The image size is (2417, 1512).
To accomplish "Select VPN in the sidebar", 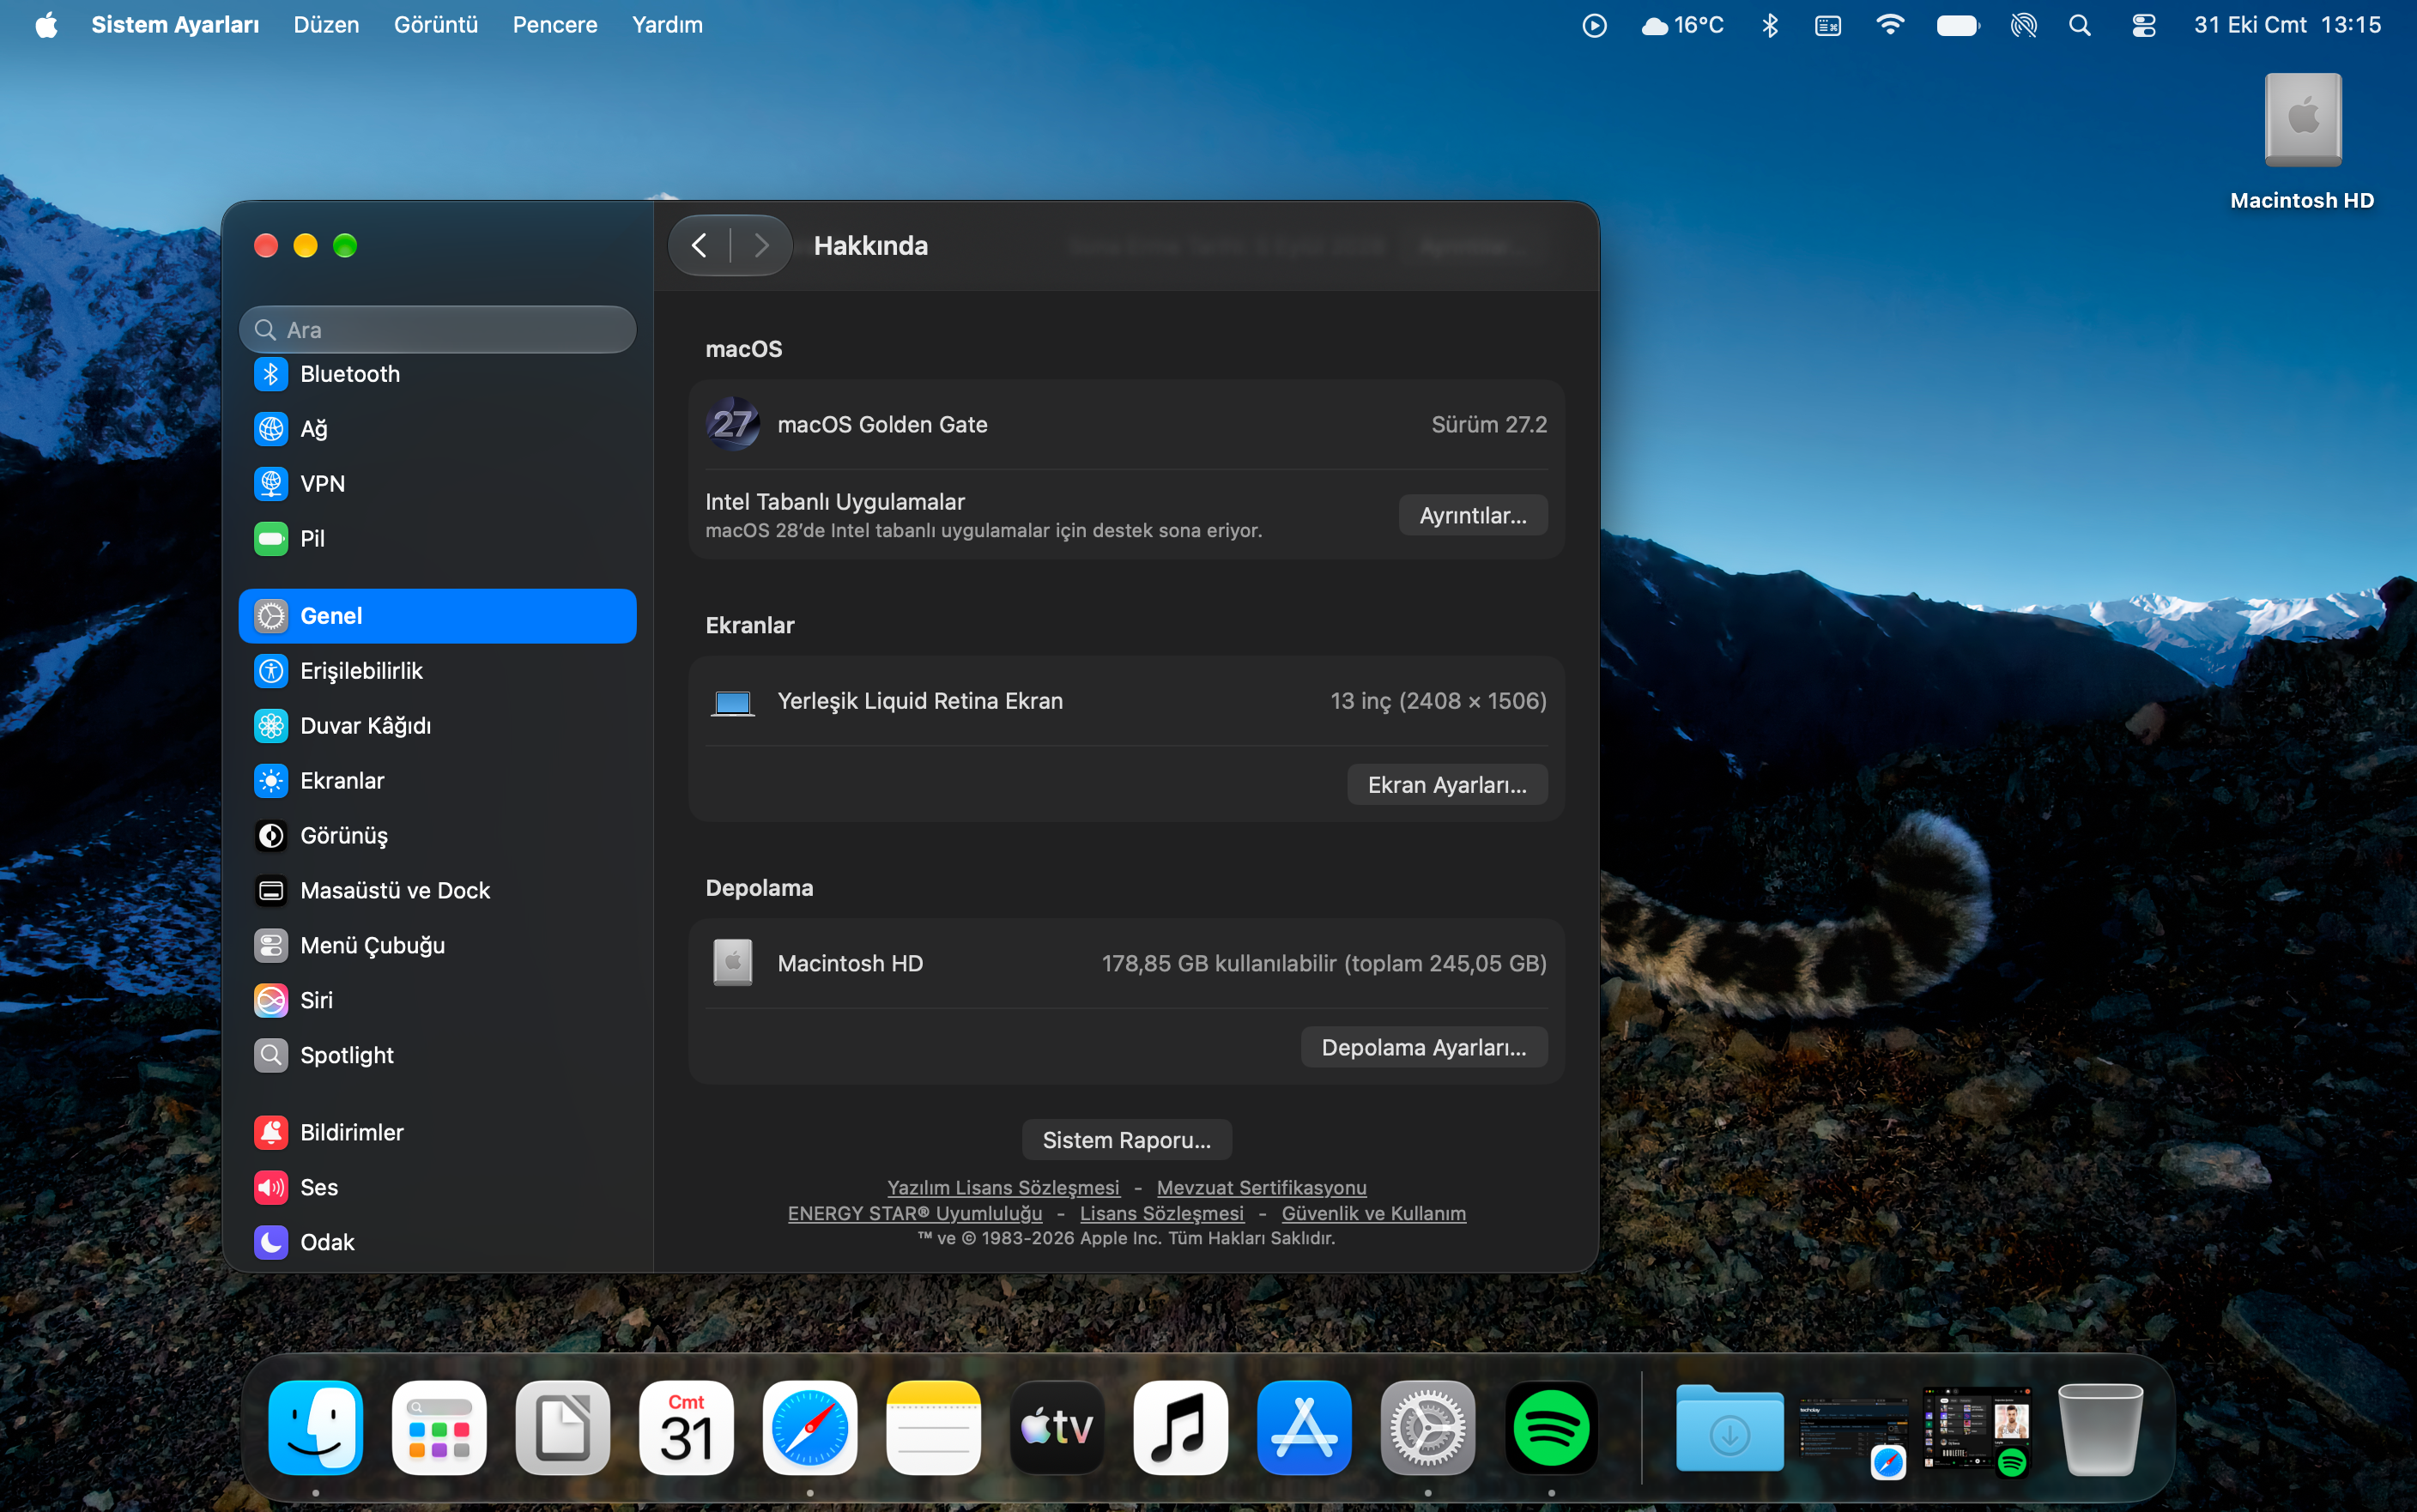I will [x=437, y=484].
